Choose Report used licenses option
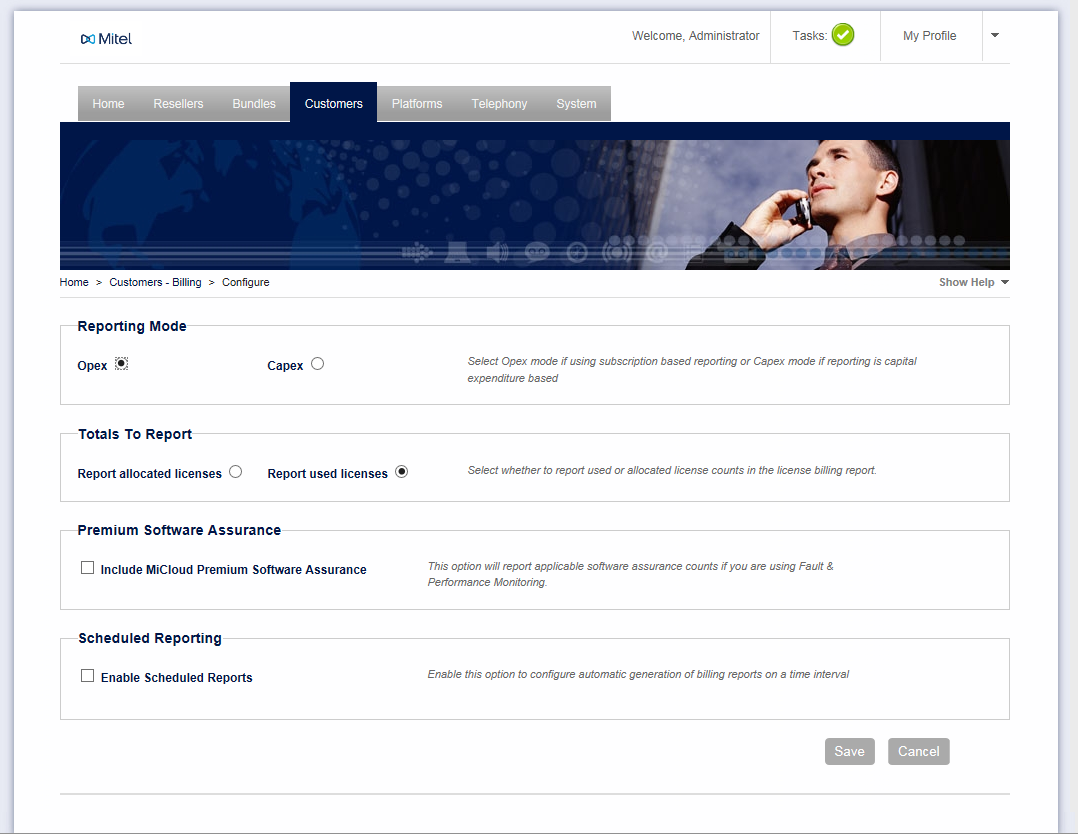 402,472
